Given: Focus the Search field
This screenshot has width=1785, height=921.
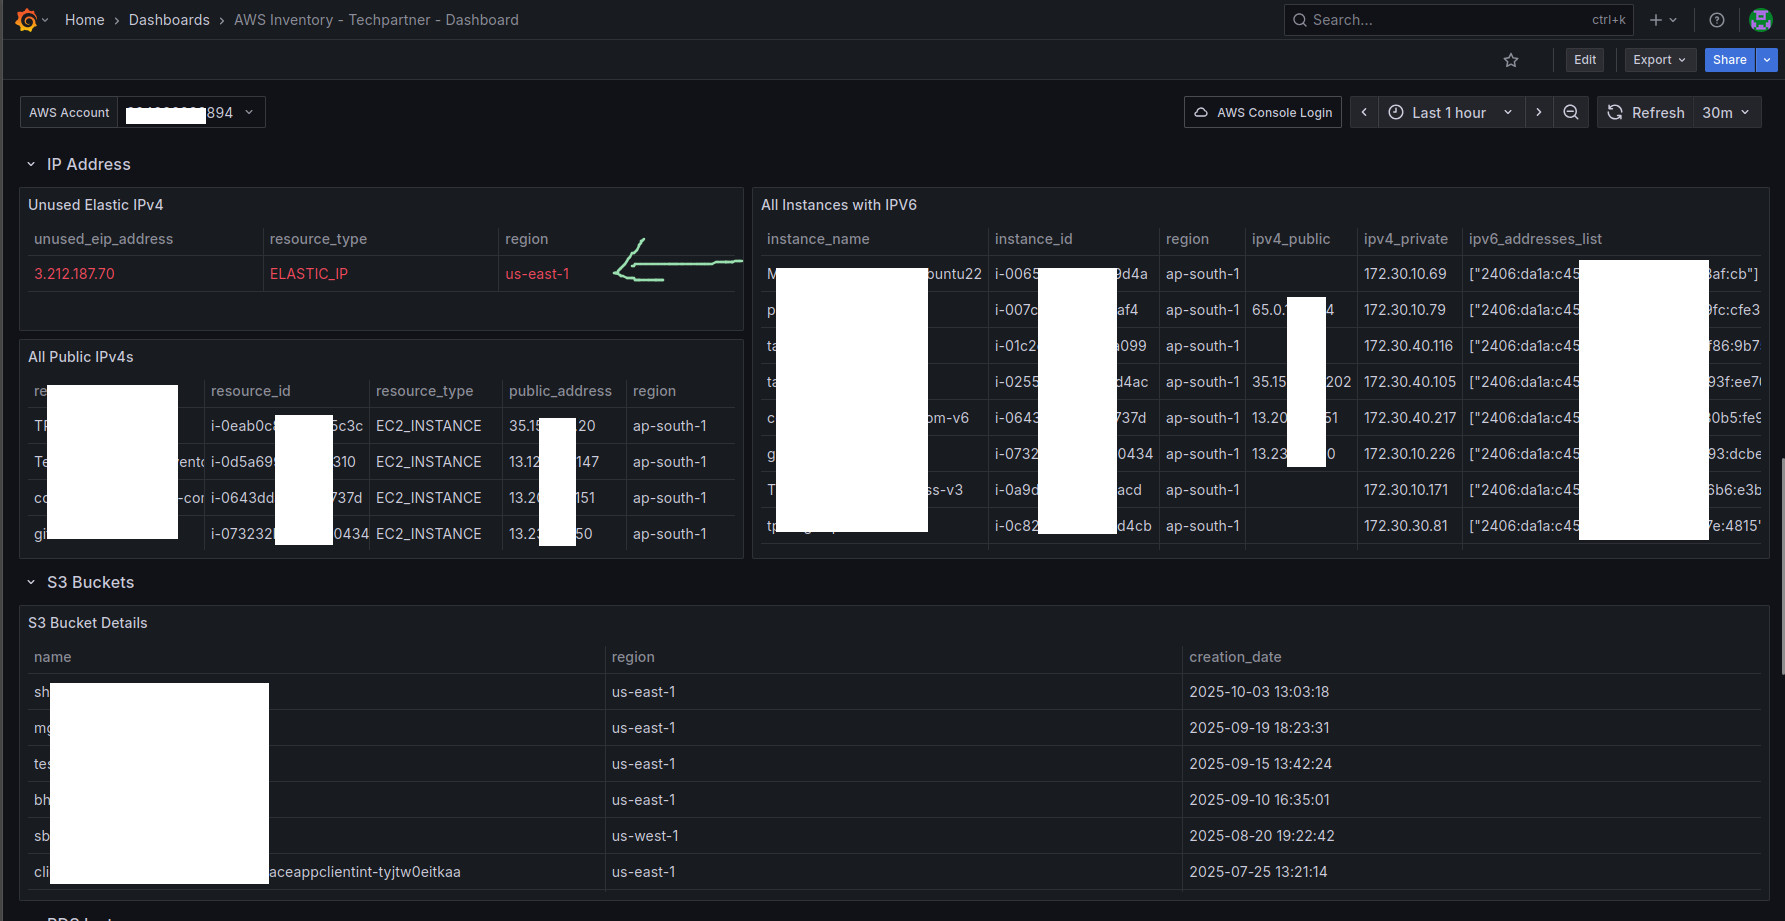Looking at the screenshot, I should (1458, 20).
